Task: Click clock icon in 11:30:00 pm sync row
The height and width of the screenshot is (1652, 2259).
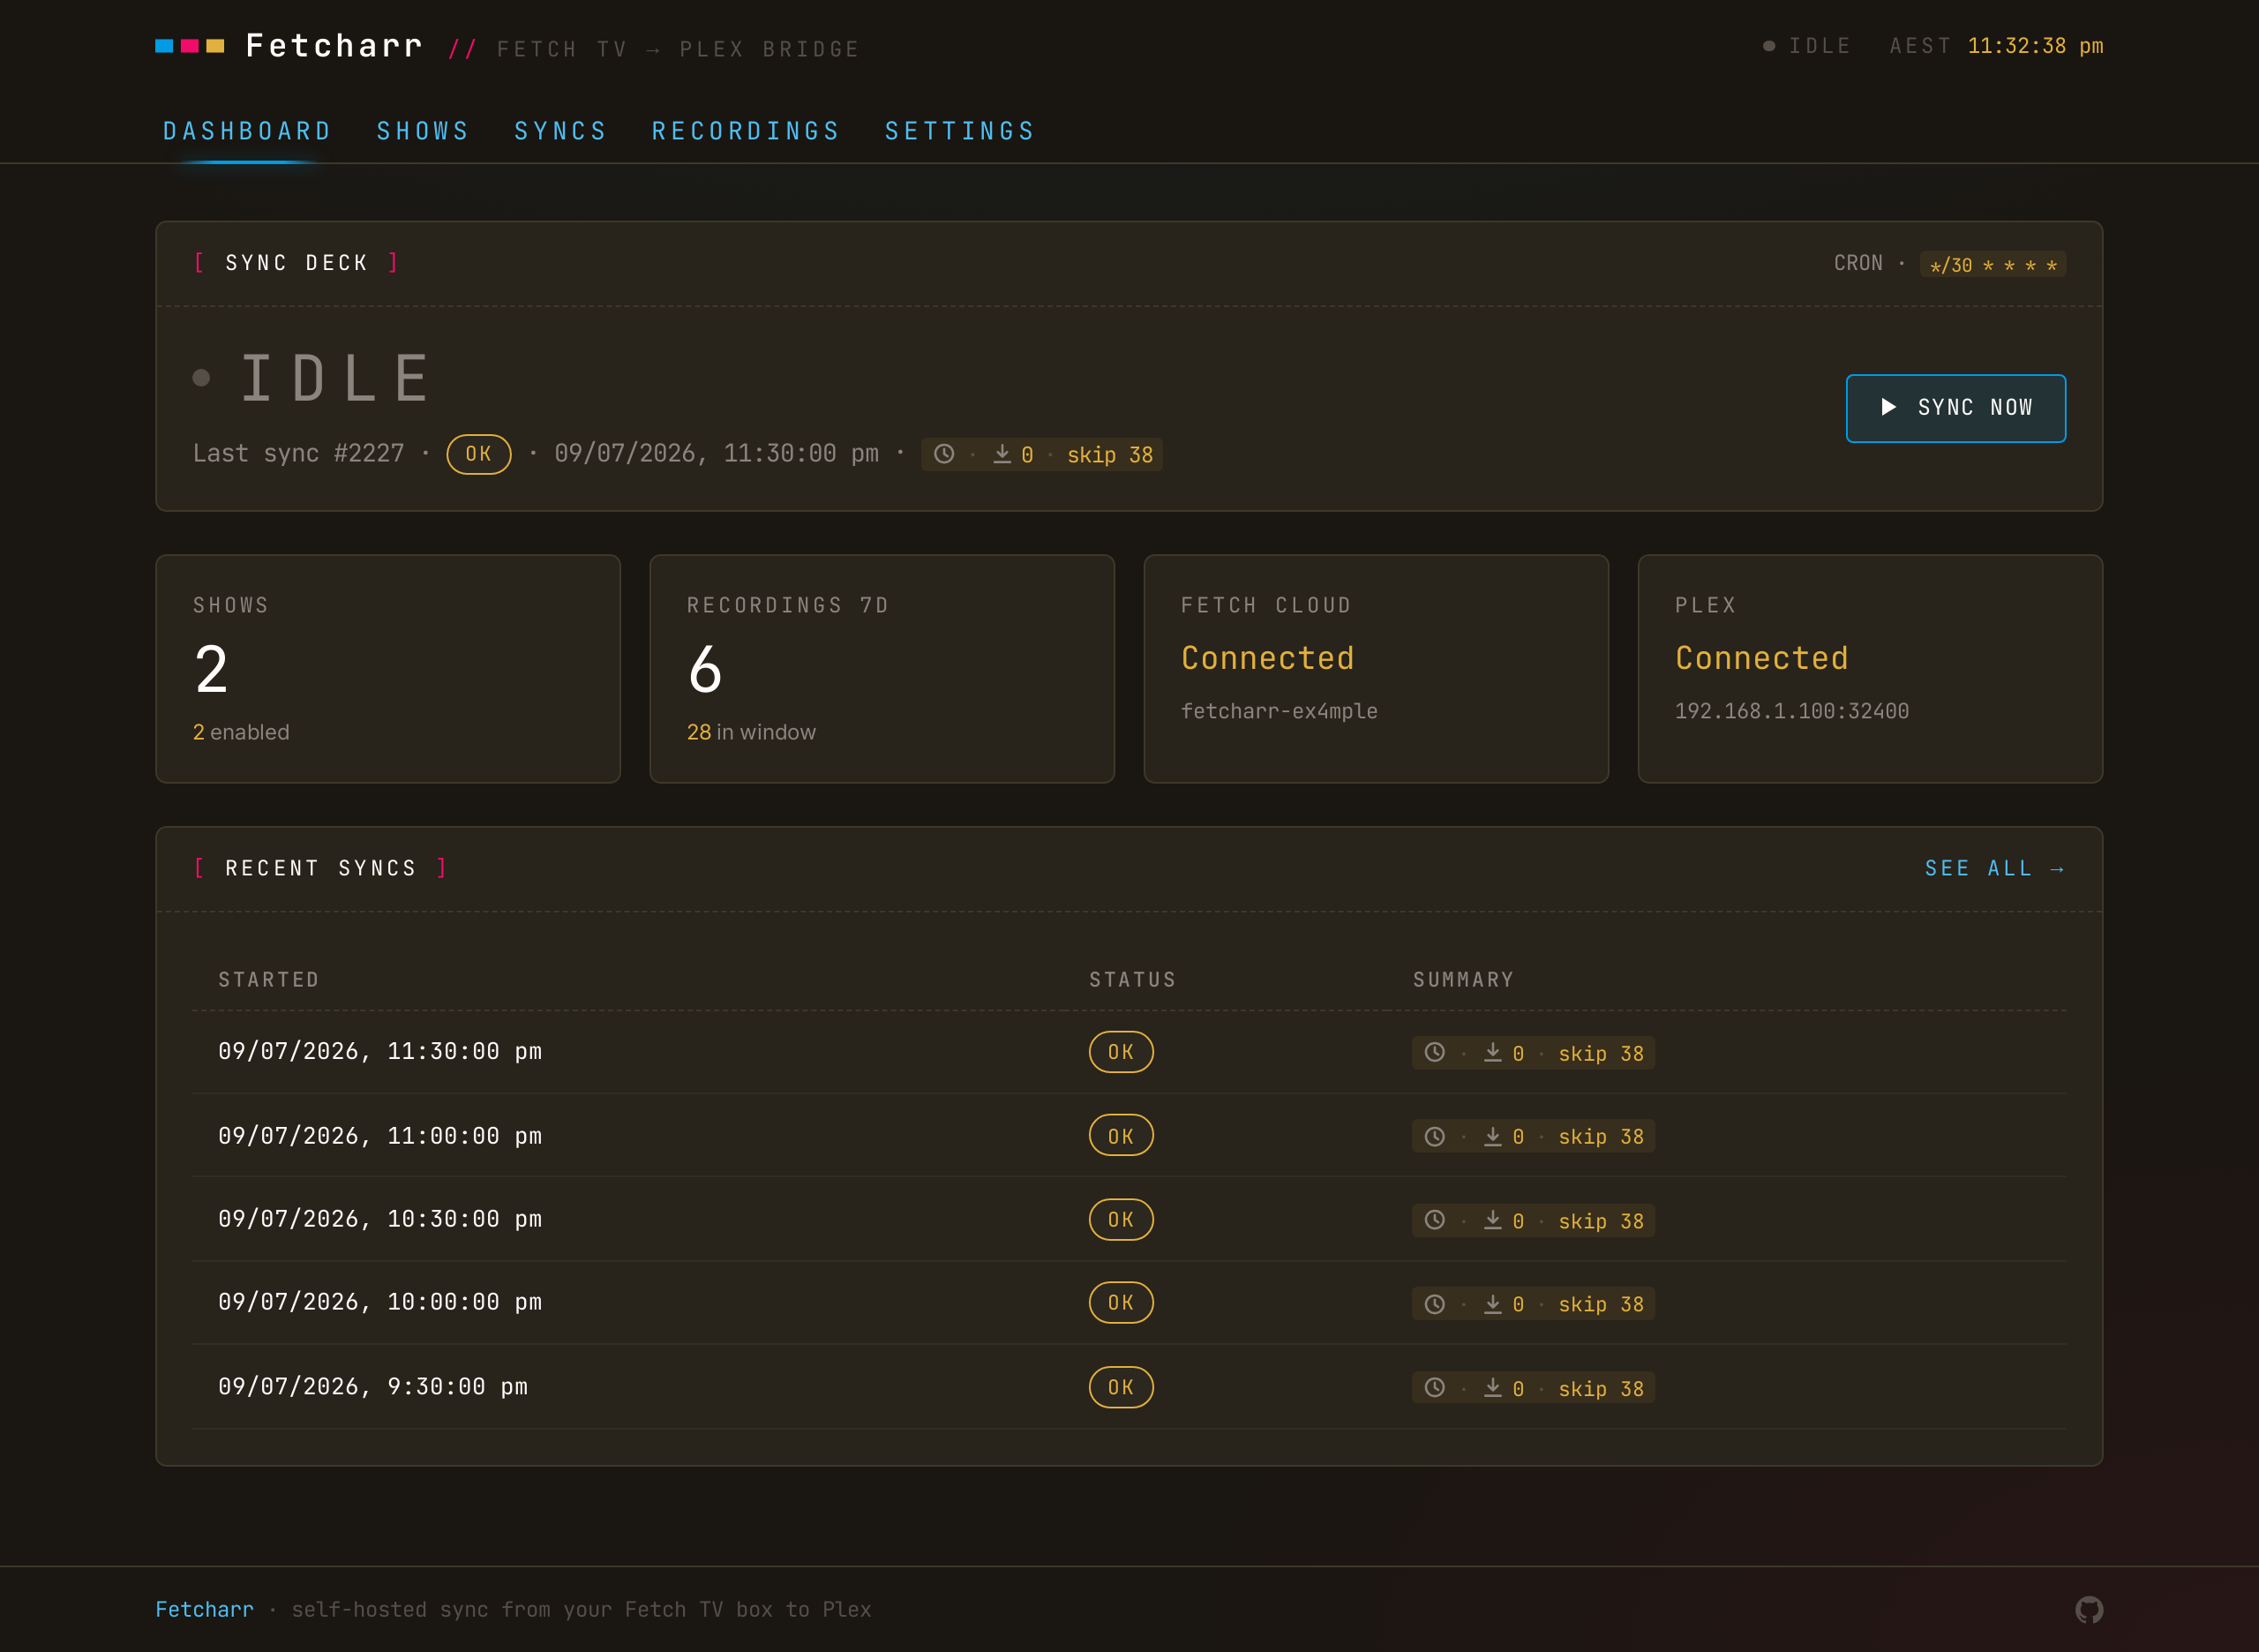Action: 1434,1052
